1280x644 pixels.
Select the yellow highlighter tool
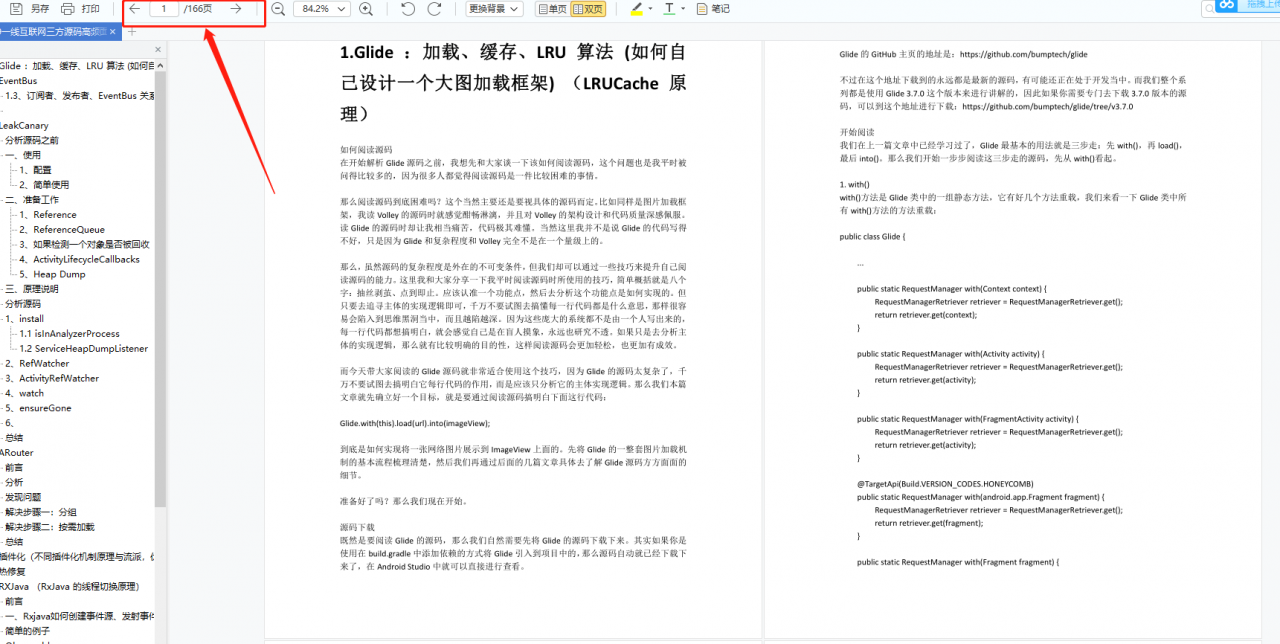(636, 9)
